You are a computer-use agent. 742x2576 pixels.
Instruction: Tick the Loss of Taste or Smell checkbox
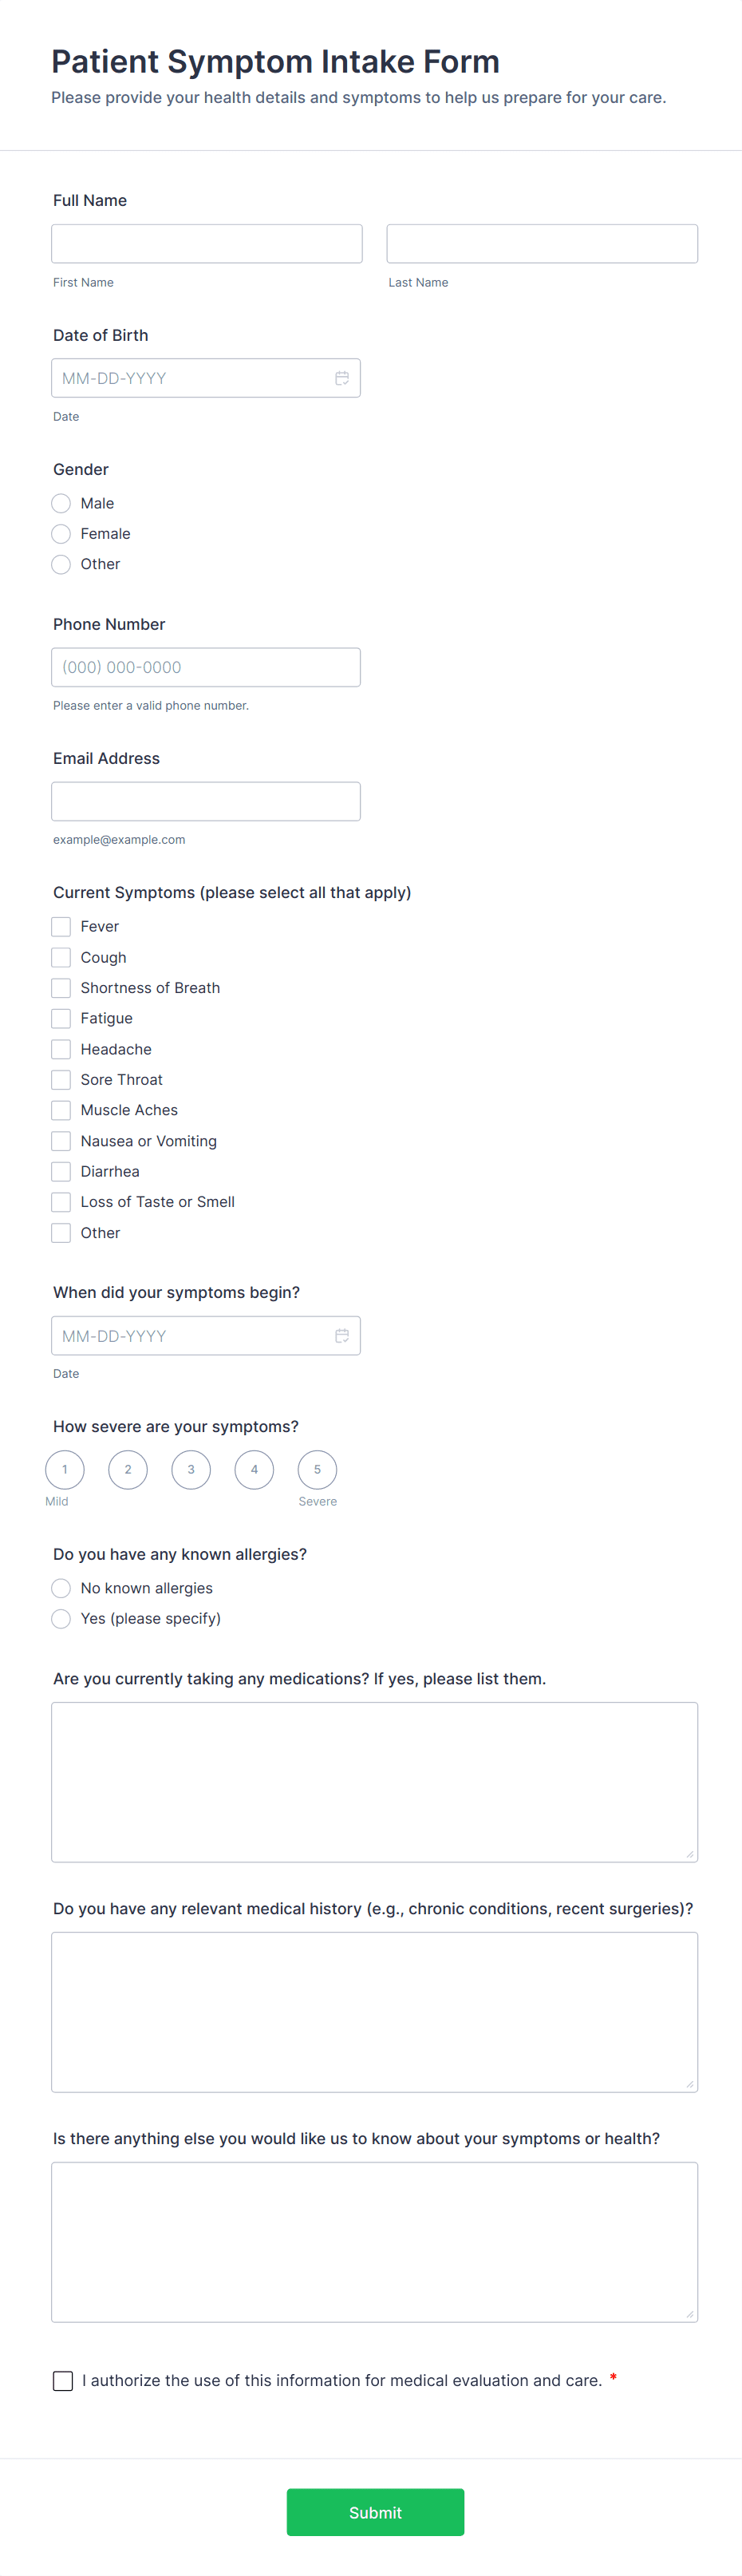pyautogui.click(x=61, y=1202)
